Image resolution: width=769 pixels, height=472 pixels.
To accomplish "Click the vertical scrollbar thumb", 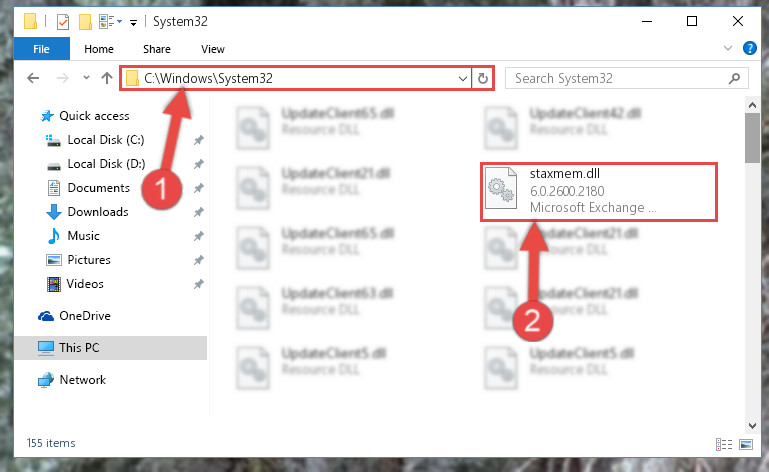I will (x=752, y=138).
